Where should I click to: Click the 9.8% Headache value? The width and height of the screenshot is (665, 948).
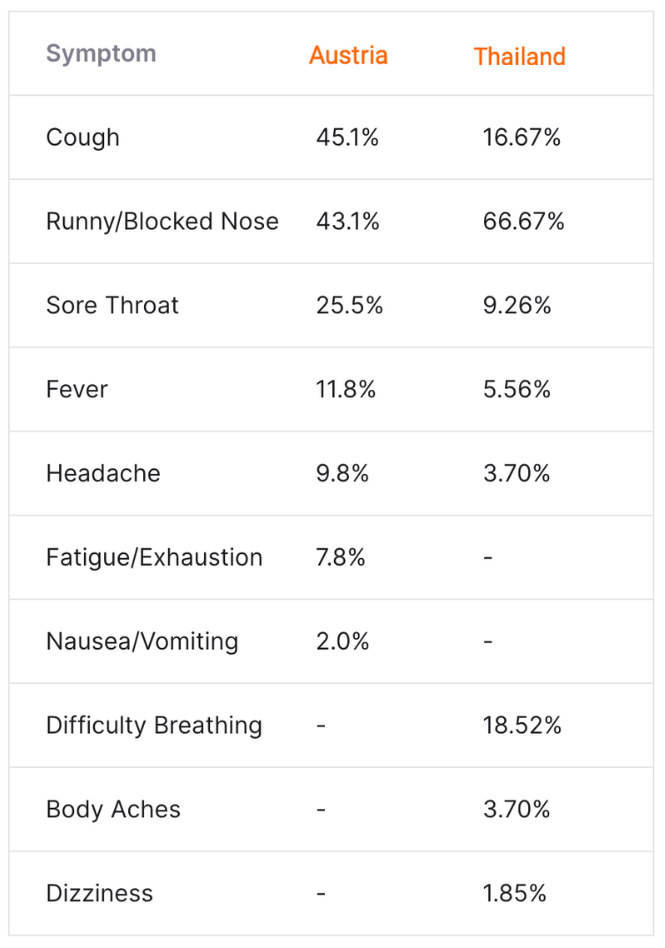pos(342,474)
